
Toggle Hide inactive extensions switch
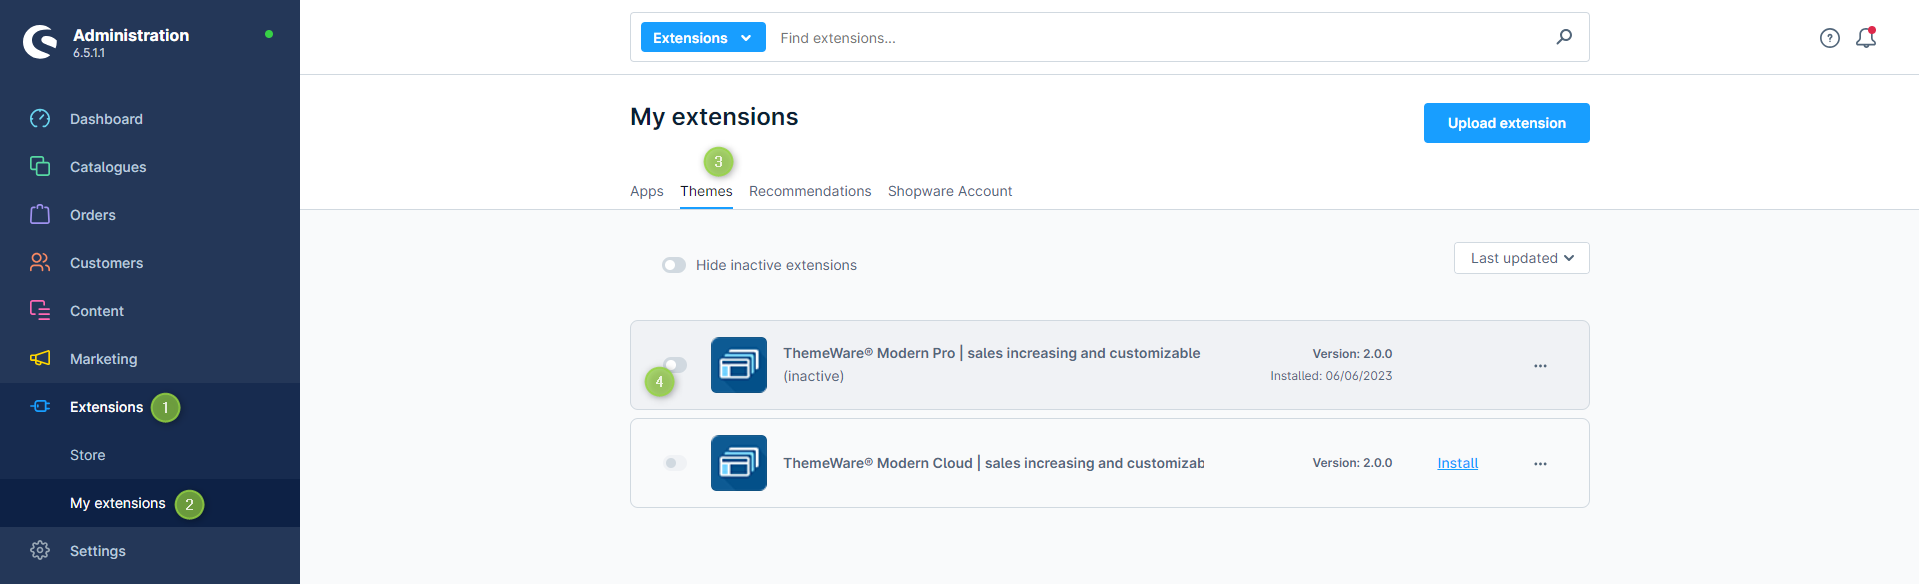coord(674,265)
